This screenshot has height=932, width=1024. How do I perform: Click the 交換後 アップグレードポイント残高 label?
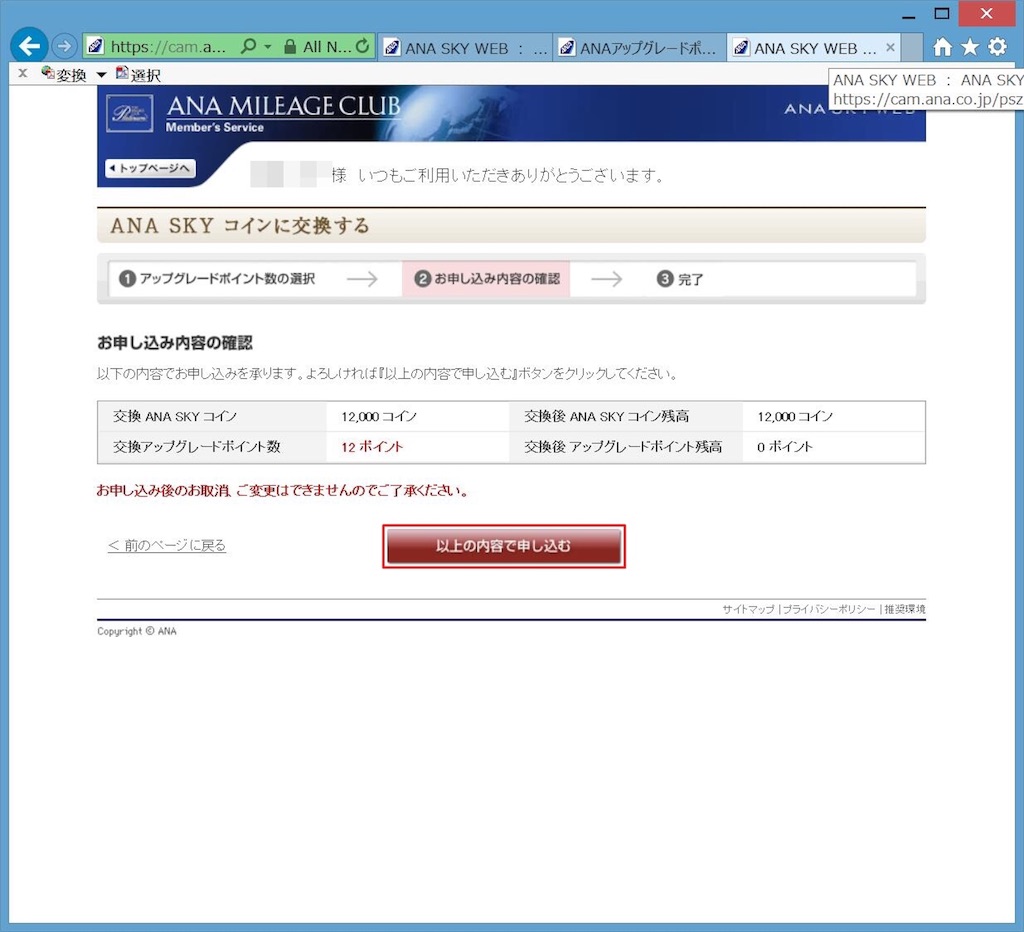coord(622,447)
